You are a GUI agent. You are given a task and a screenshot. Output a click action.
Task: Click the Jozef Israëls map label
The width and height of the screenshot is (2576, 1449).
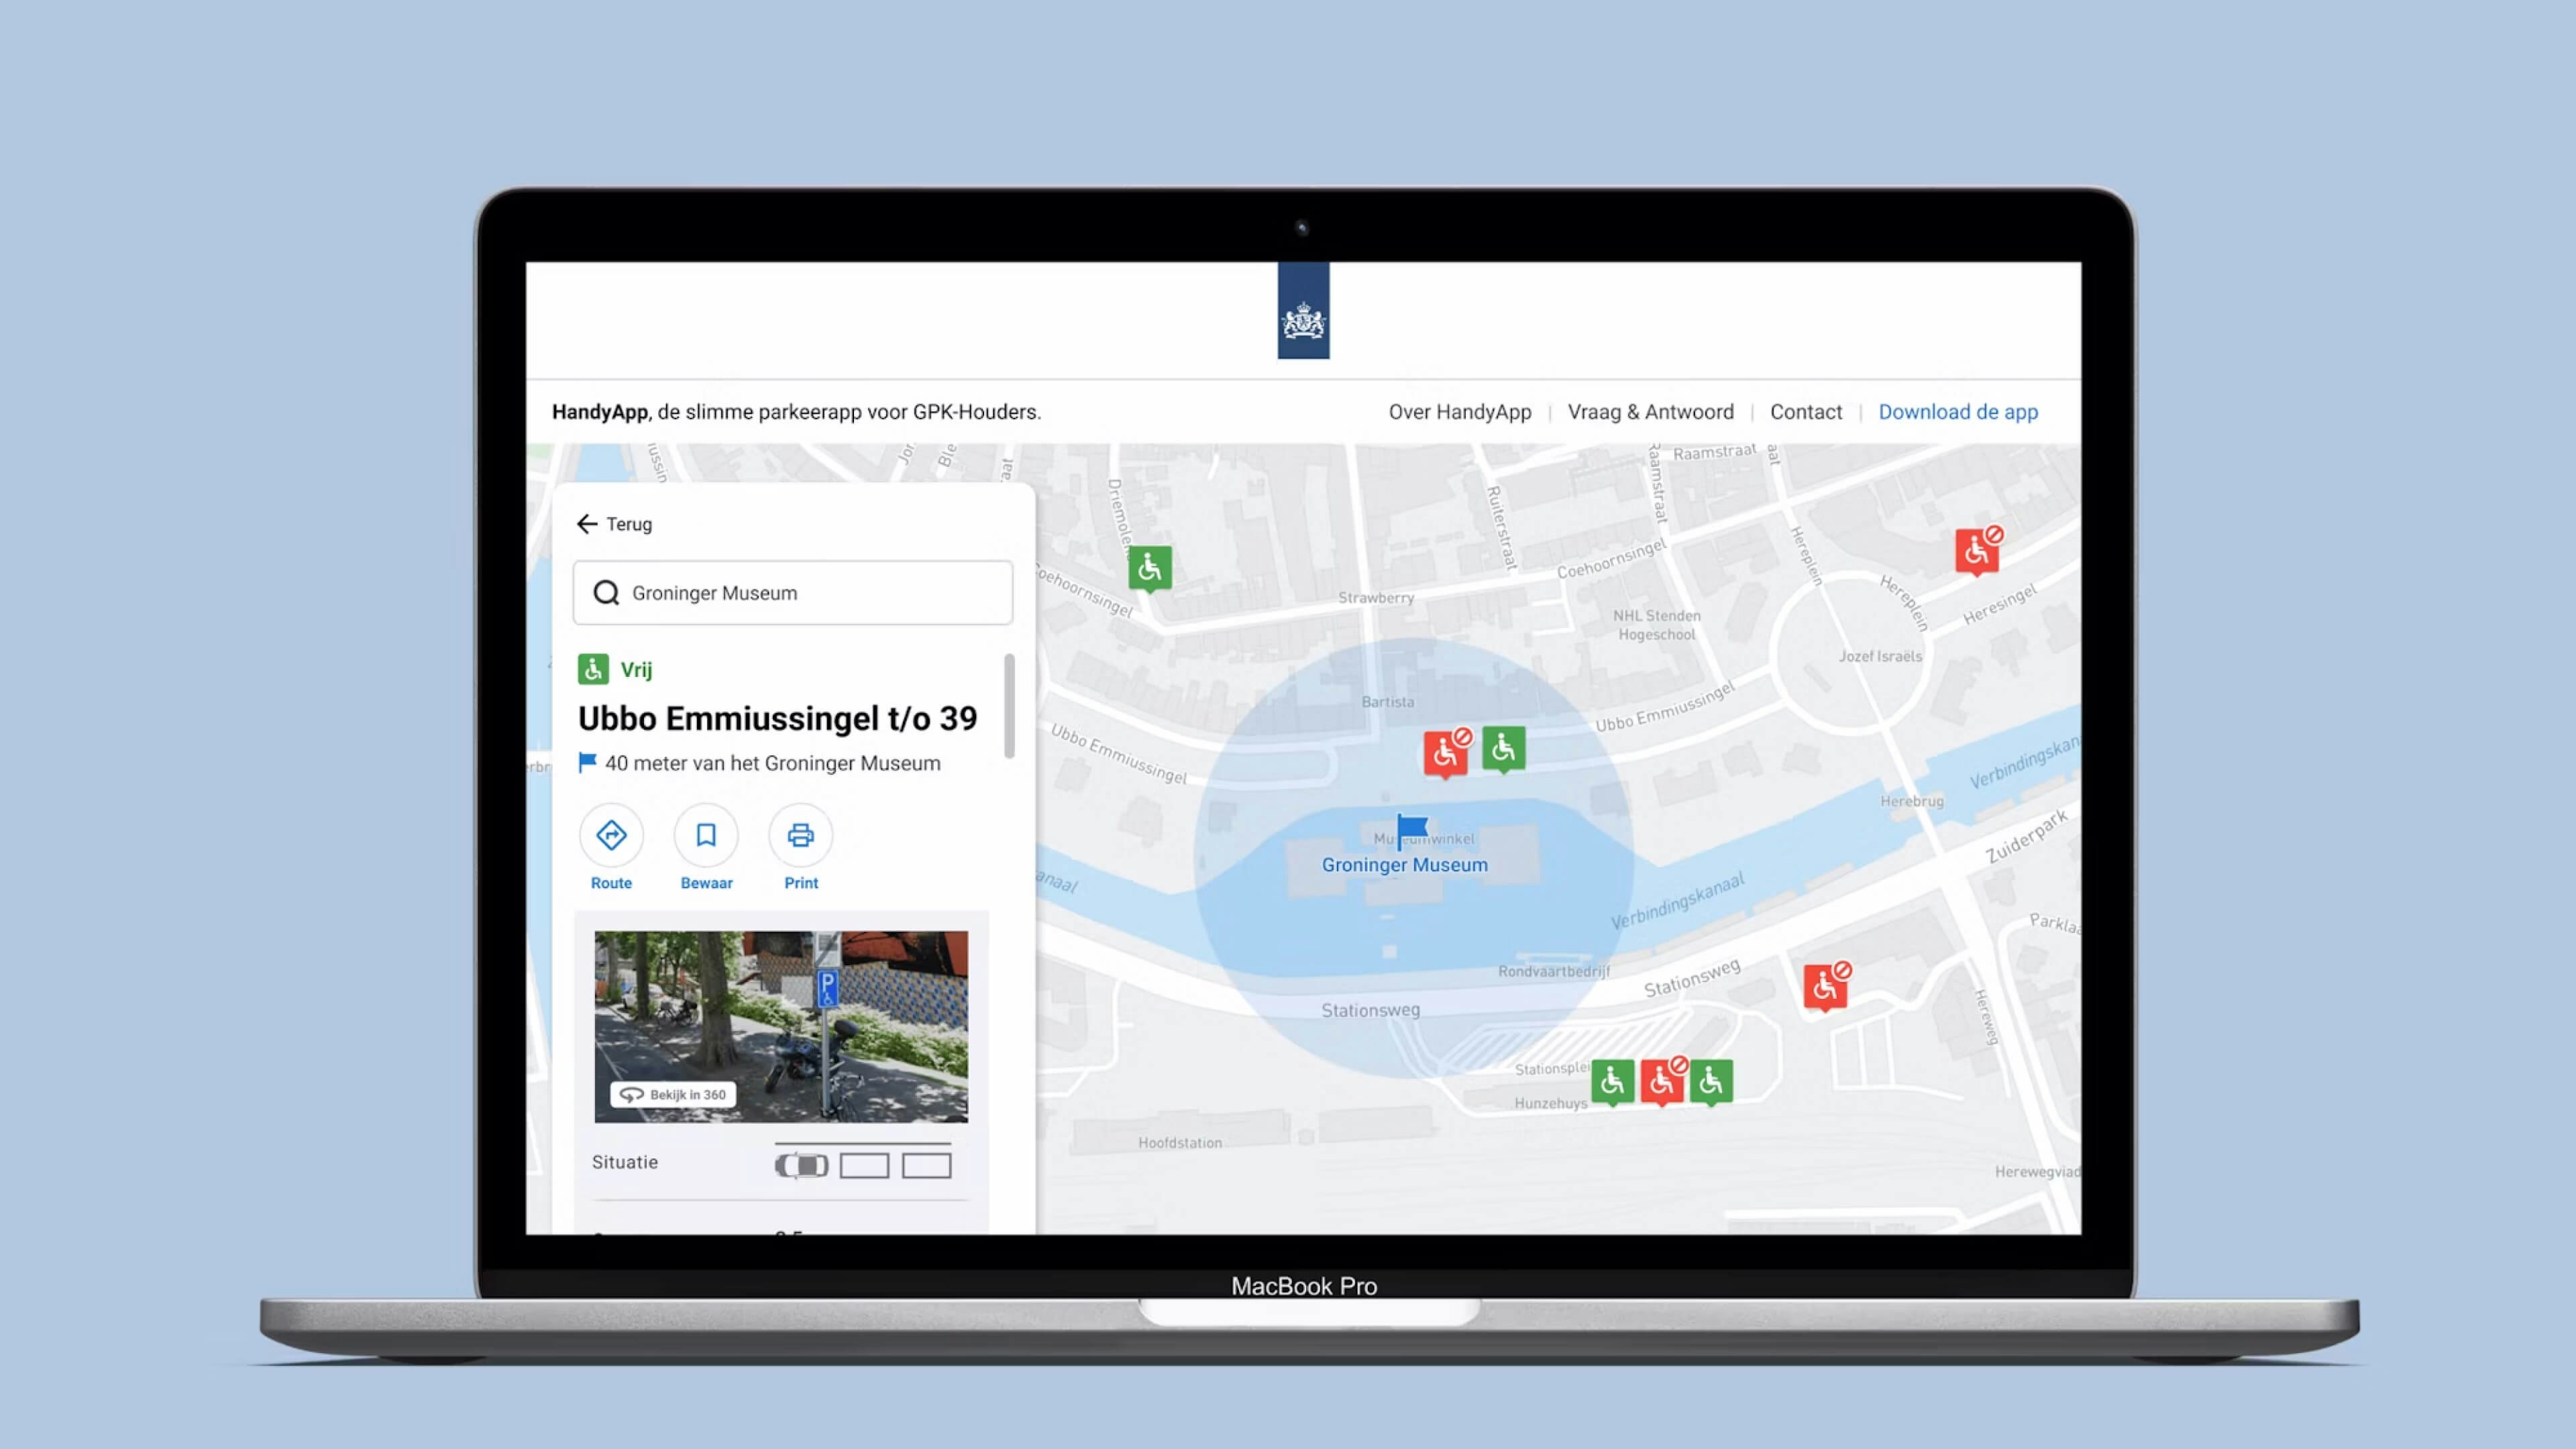[1880, 656]
